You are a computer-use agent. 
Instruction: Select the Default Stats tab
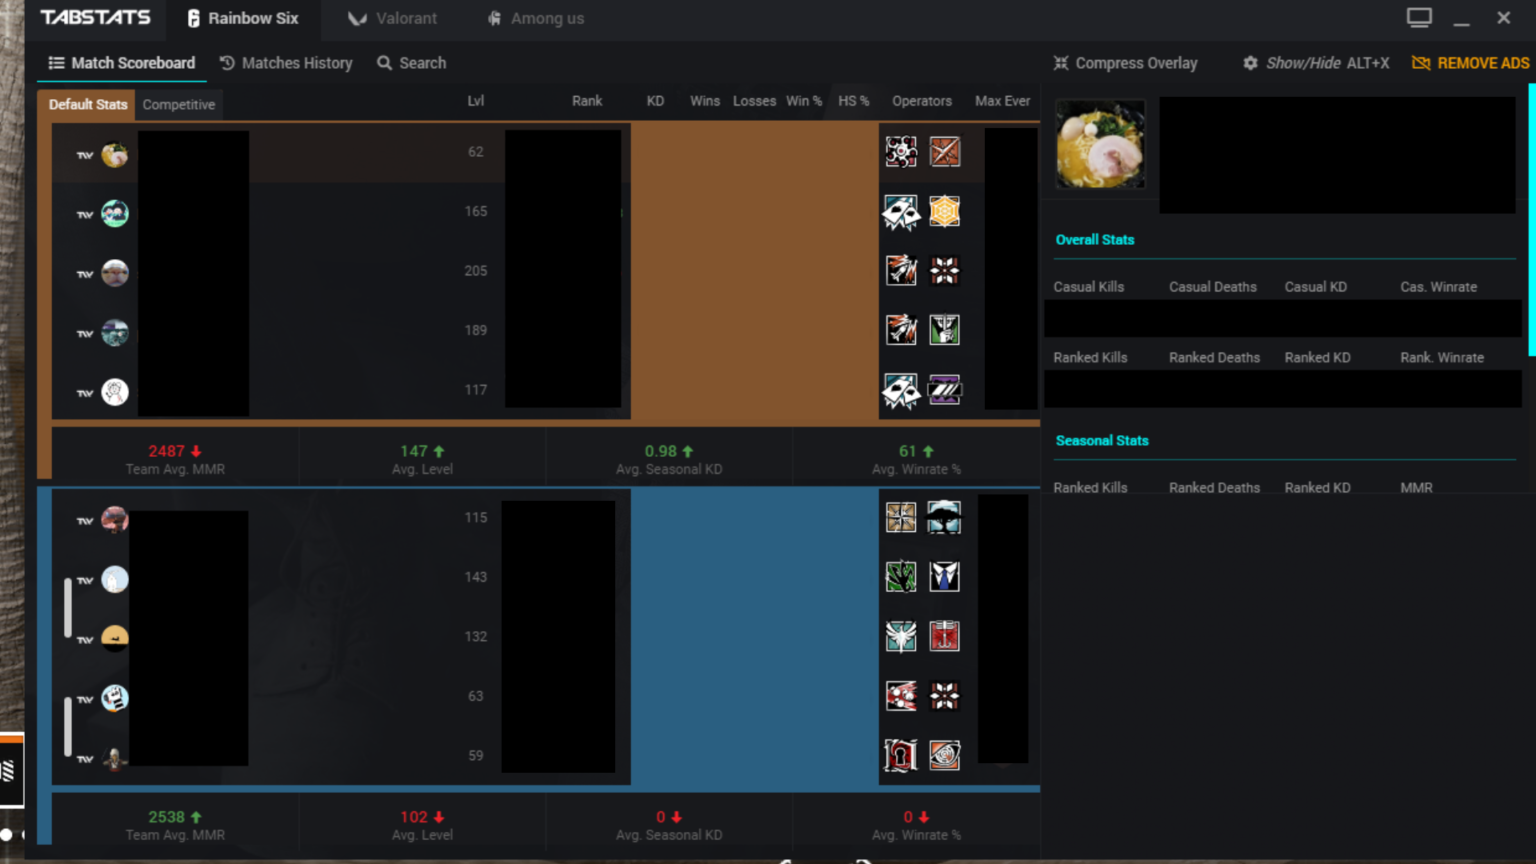coord(88,104)
